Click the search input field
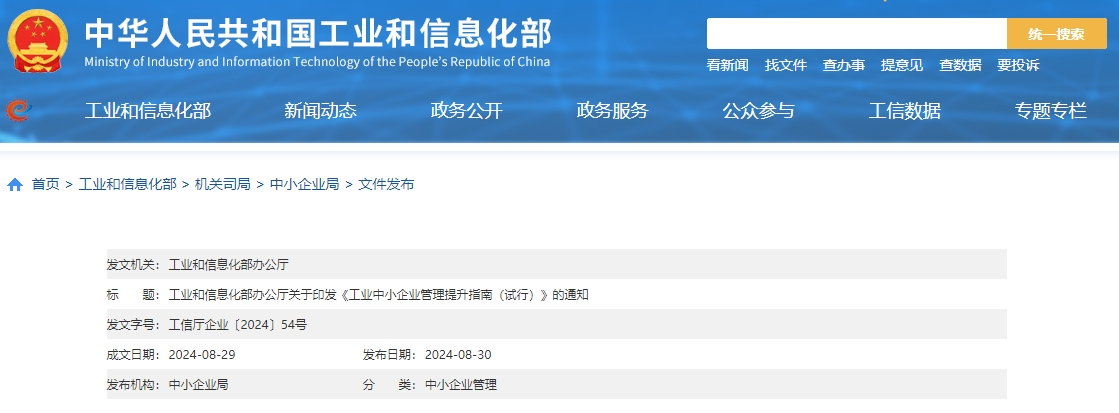The height and width of the screenshot is (413, 1119). point(856,34)
